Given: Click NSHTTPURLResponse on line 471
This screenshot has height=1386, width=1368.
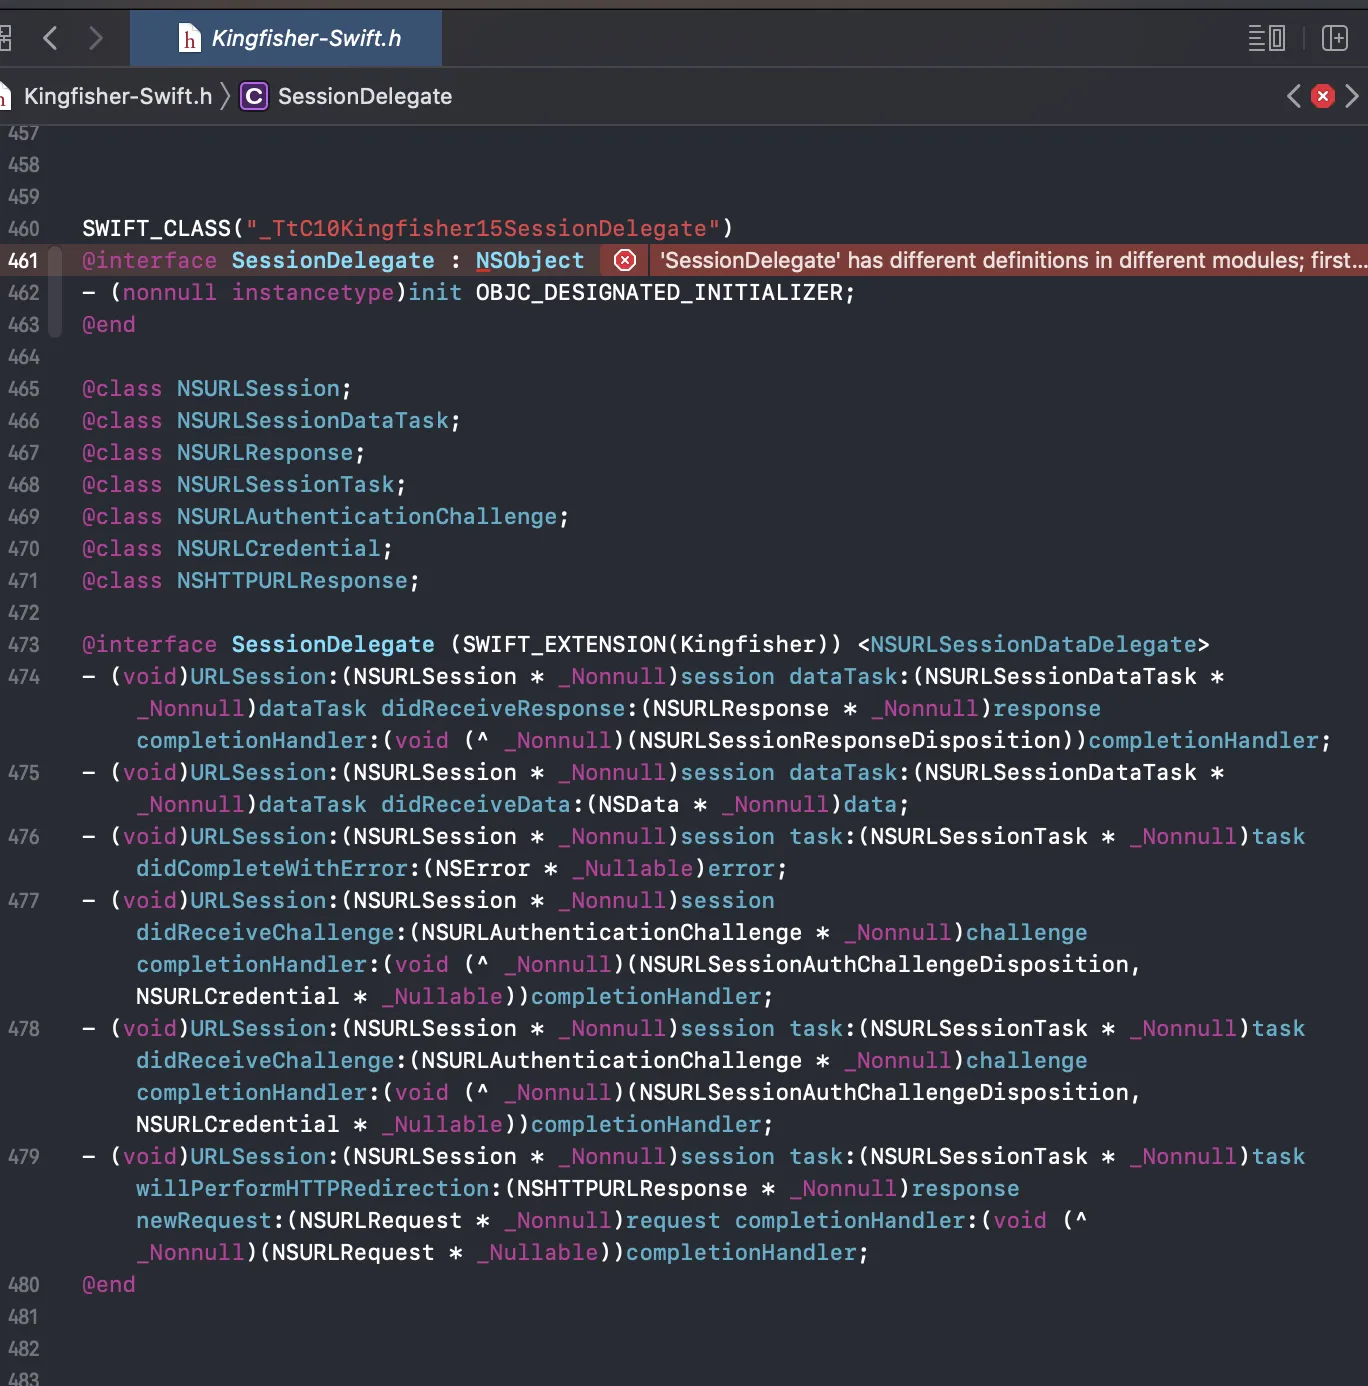Looking at the screenshot, I should pos(292,581).
